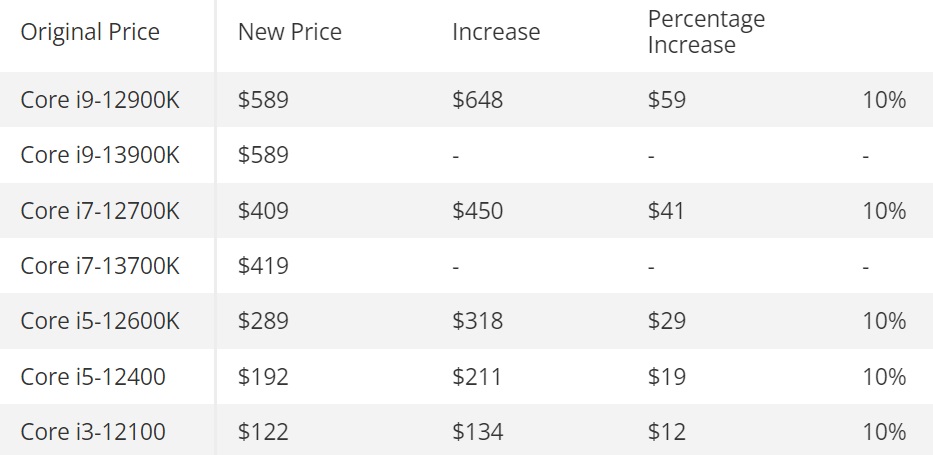Click the Increase column header
Image resolution: width=933 pixels, height=455 pixels.
[496, 32]
